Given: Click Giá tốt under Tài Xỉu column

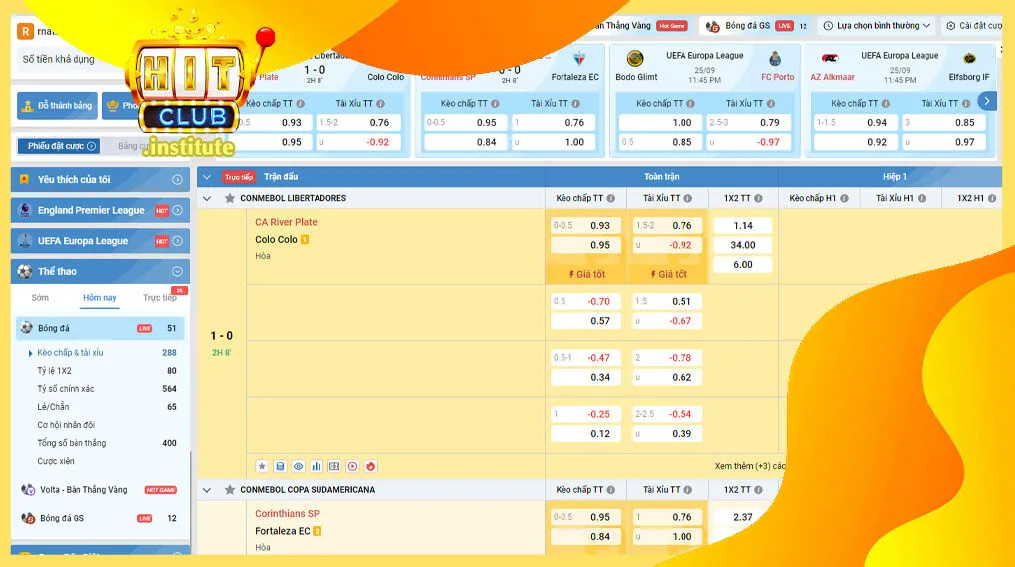Looking at the screenshot, I should [668, 274].
